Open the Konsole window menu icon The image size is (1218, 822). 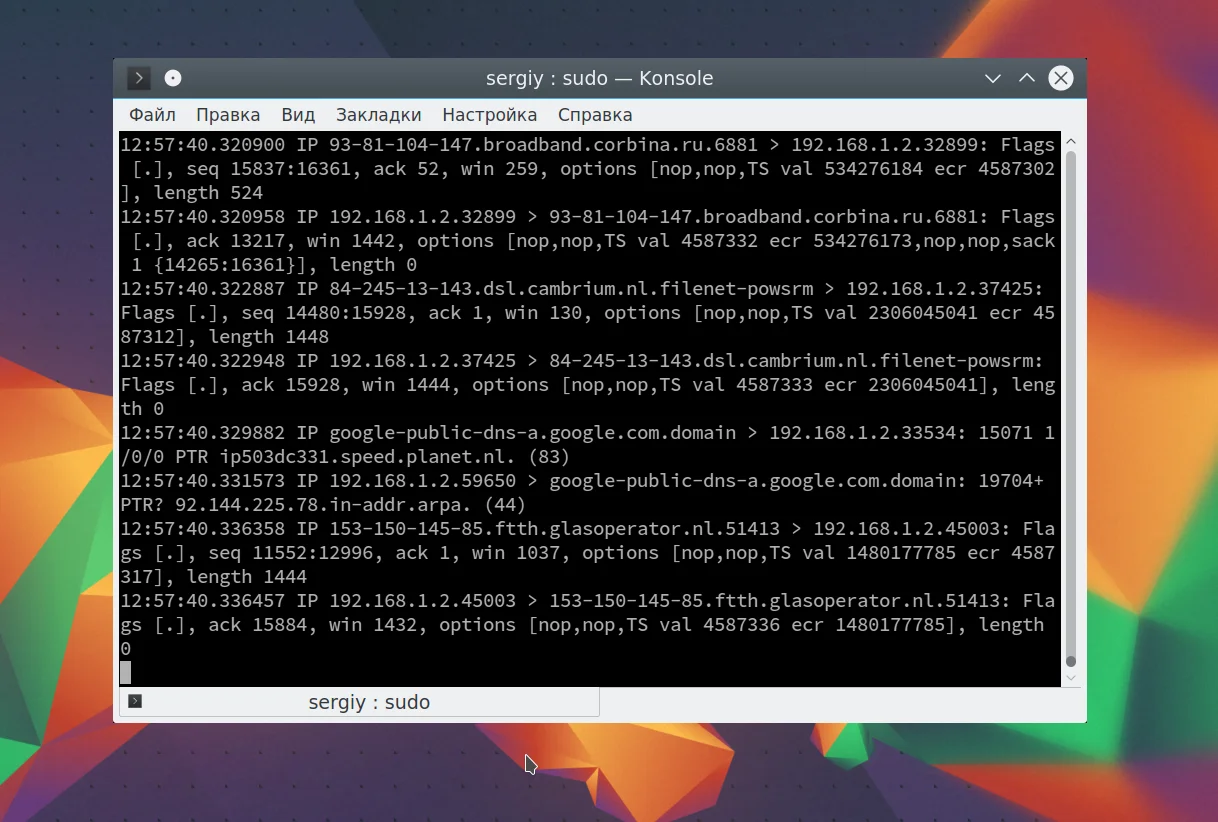tap(139, 78)
